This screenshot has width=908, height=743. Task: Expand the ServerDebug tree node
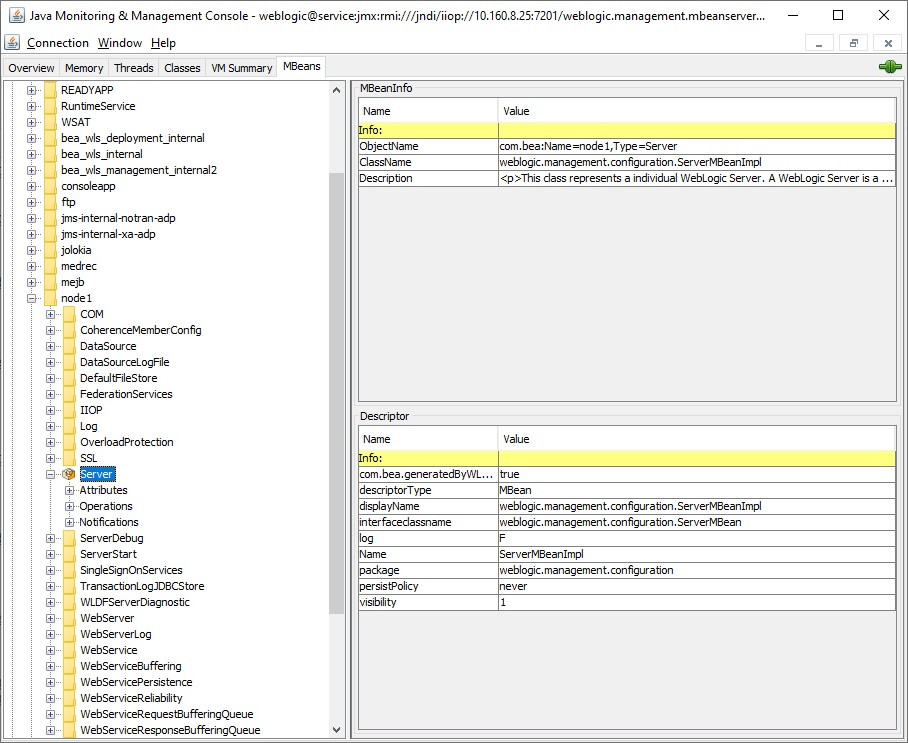[x=51, y=538]
